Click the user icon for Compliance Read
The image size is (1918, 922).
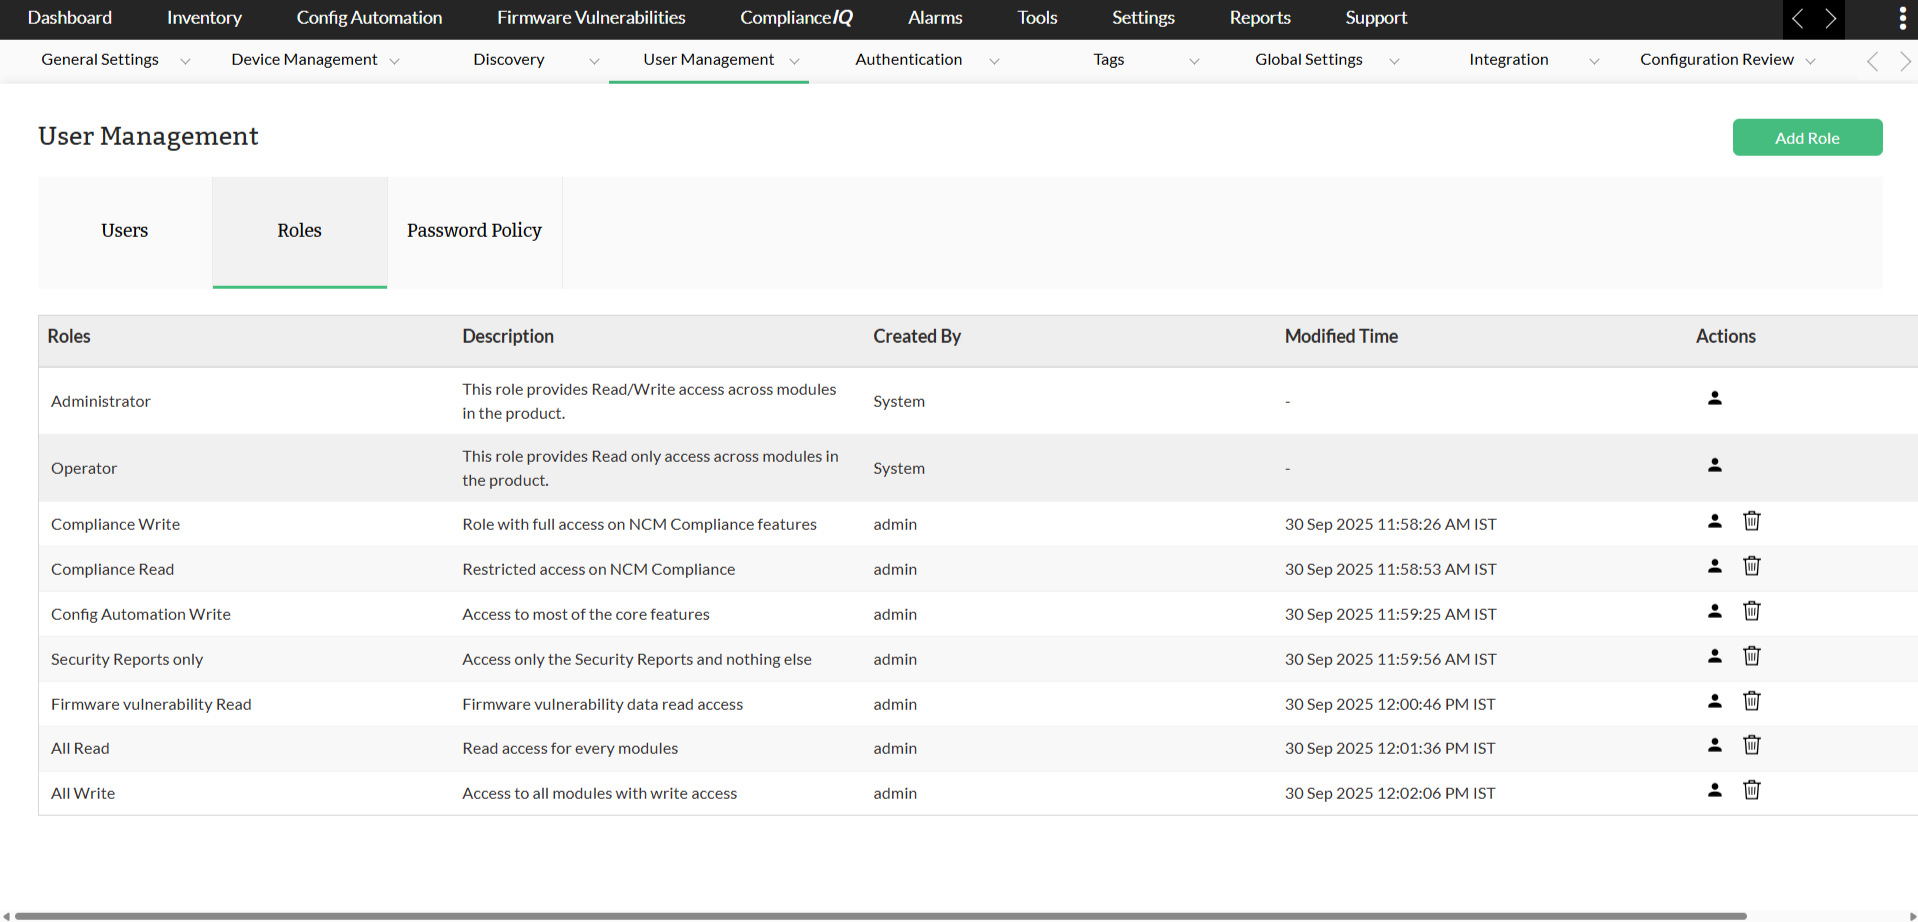click(1714, 566)
